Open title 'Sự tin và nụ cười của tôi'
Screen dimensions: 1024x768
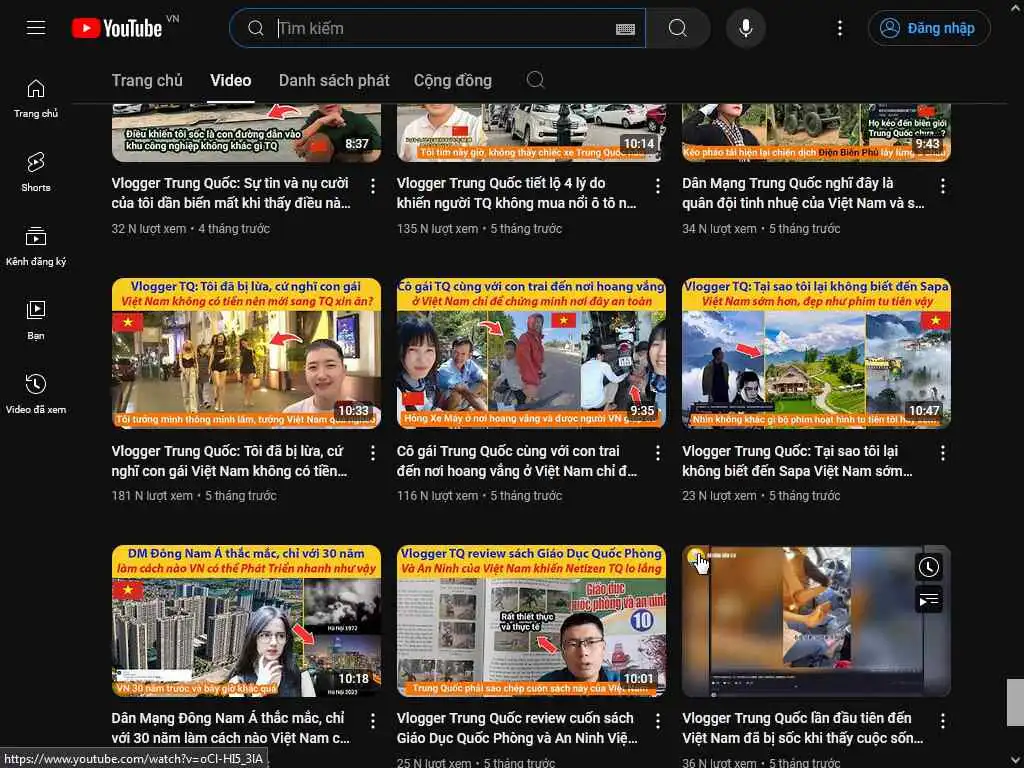tap(231, 193)
